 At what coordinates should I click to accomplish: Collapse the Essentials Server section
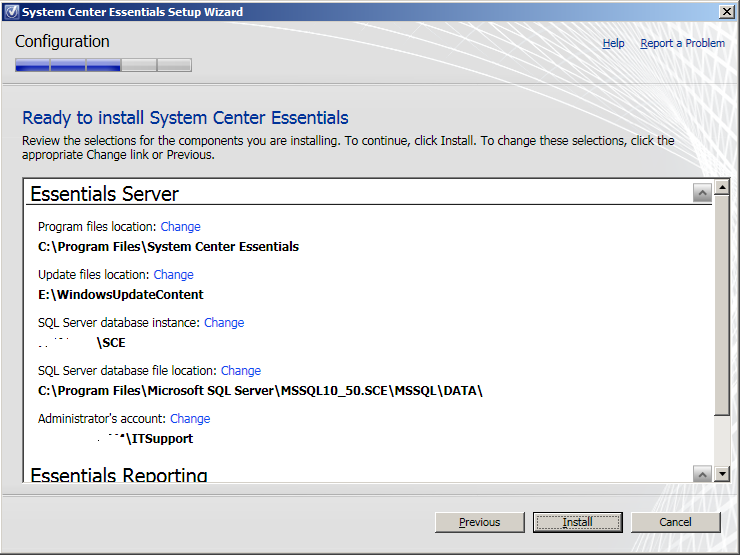pos(702,194)
